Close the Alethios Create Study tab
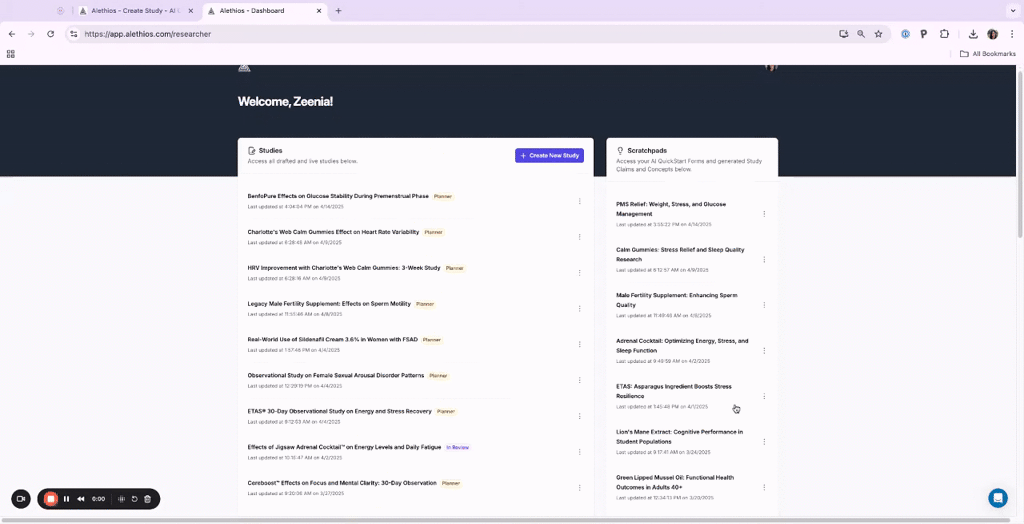The width and height of the screenshot is (1024, 524). pos(191,10)
